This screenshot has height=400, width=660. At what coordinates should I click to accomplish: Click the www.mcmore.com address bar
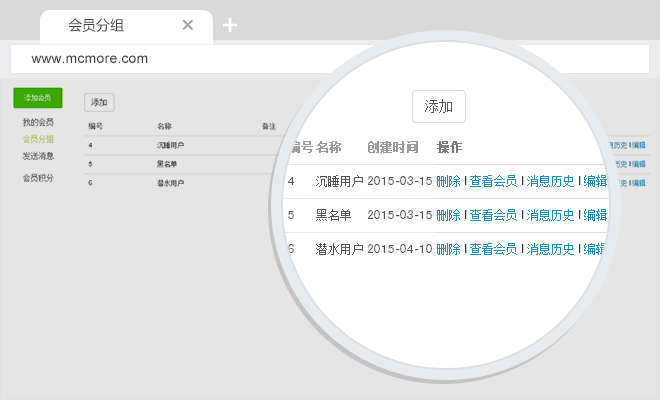point(300,58)
